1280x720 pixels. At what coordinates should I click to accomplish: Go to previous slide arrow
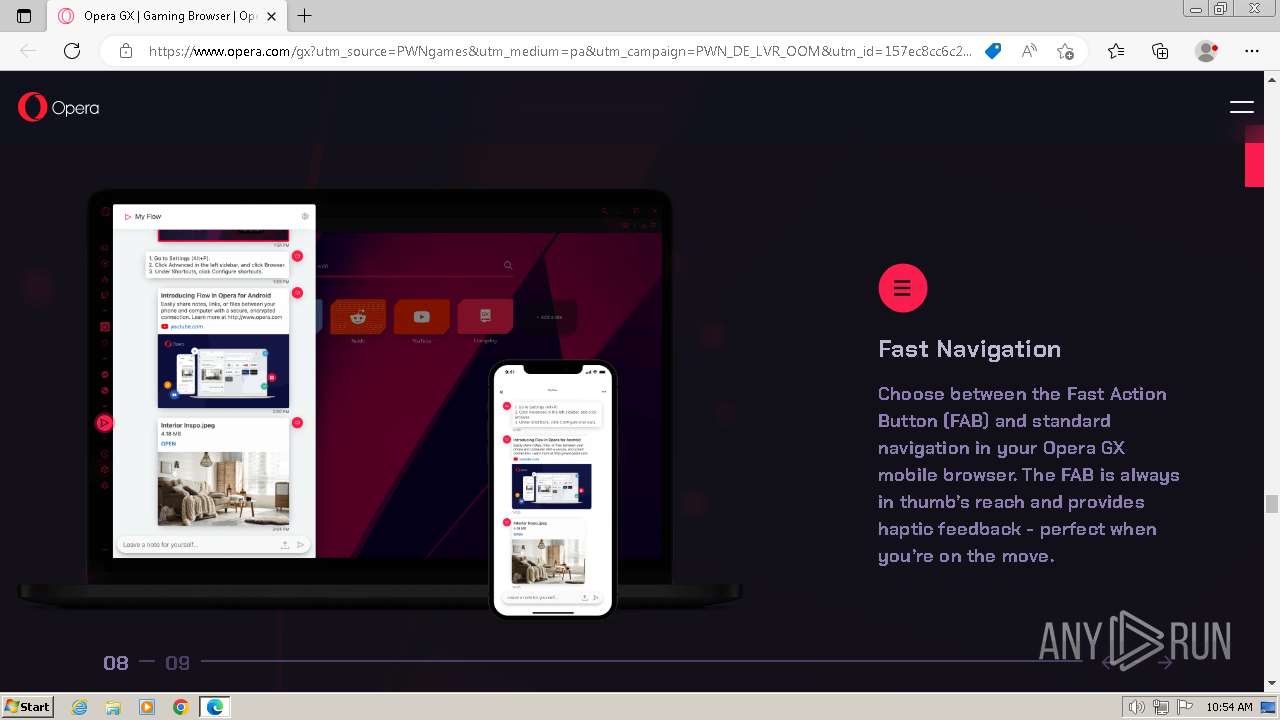[1109, 662]
